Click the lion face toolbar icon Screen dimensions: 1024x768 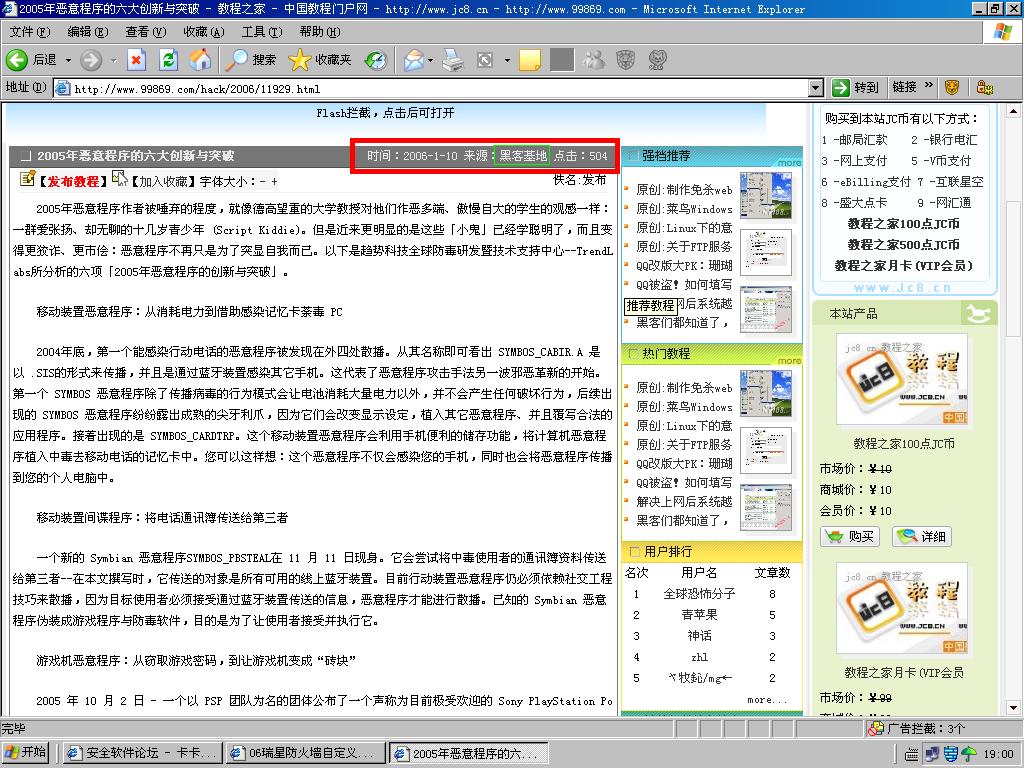(626, 60)
